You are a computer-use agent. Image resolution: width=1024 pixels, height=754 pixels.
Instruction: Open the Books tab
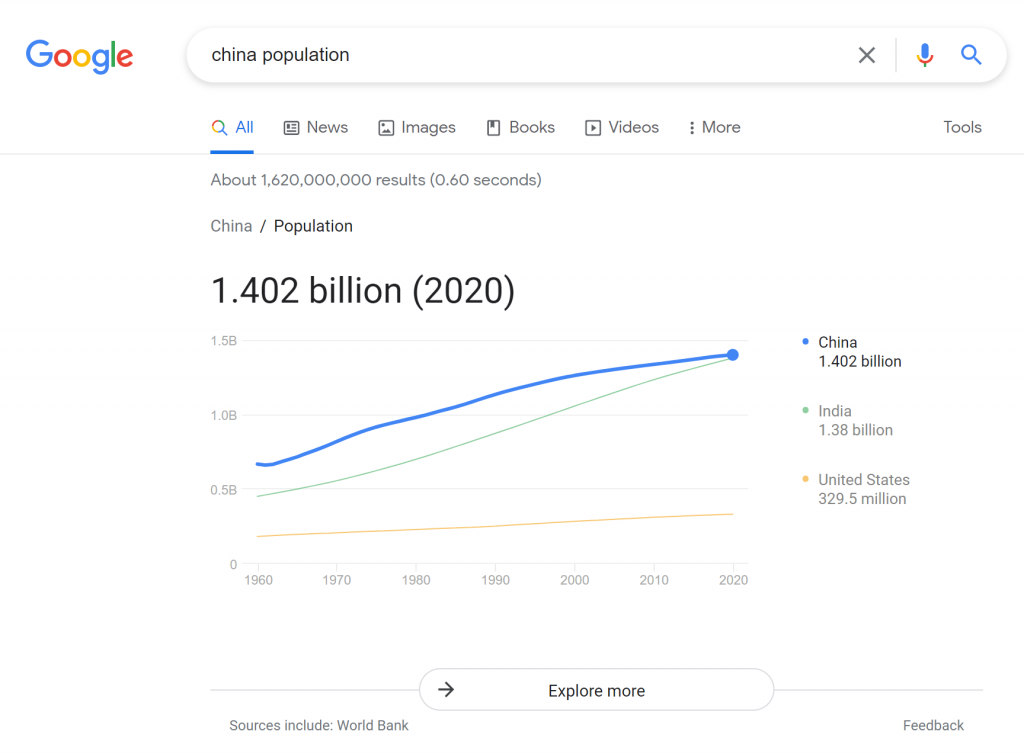[520, 127]
